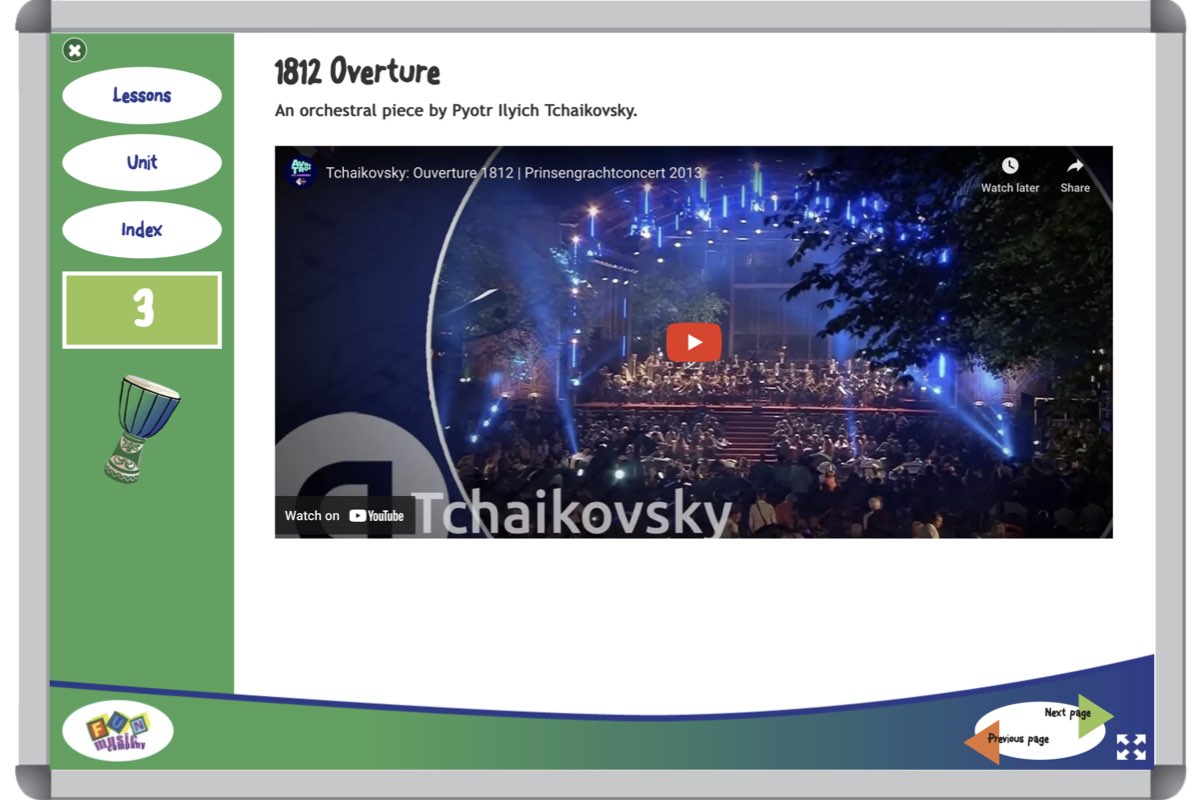Click the Watch later clock icon

click(1010, 166)
